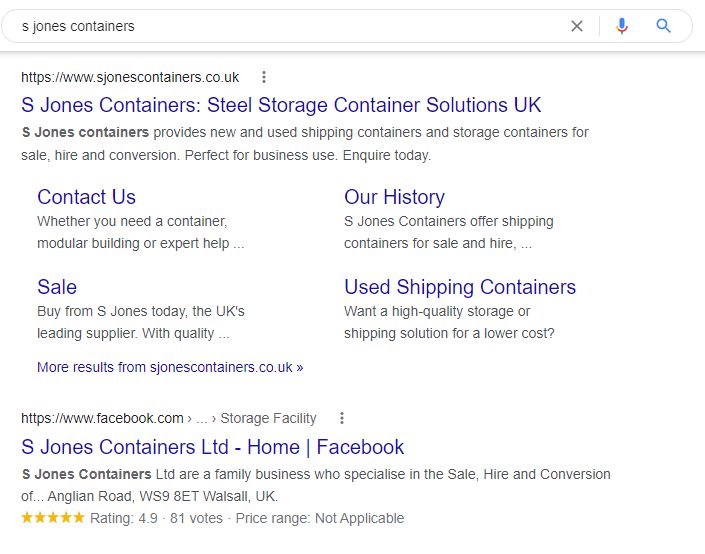Open the three-dot menu beside the sjonescontainers.co.uk URL

tap(264, 77)
